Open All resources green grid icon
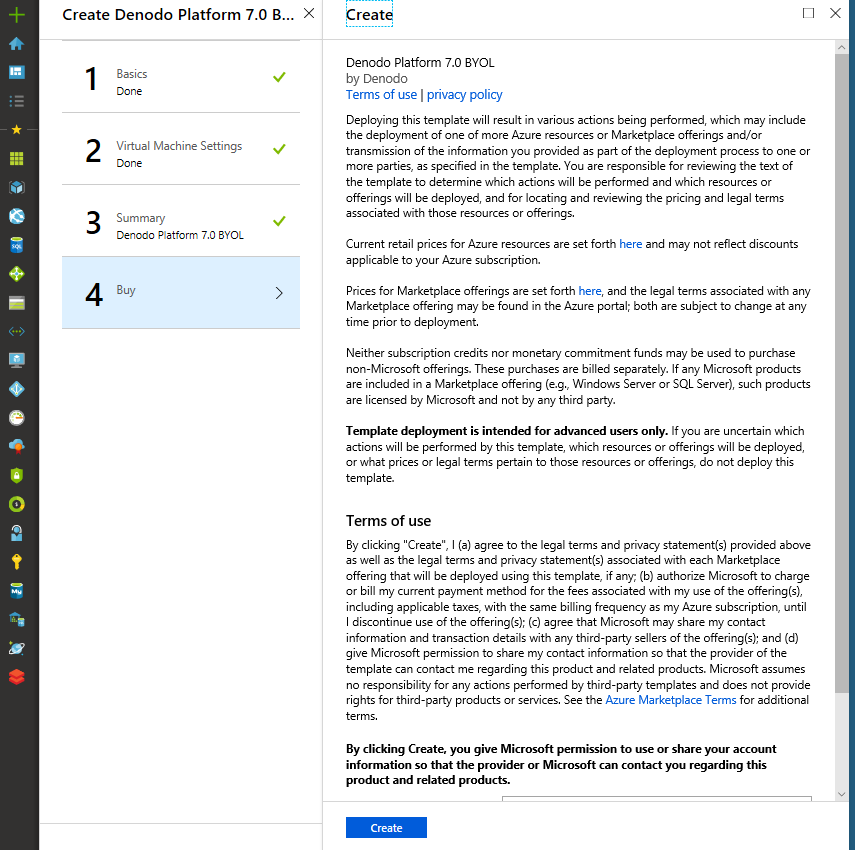 tap(17, 159)
